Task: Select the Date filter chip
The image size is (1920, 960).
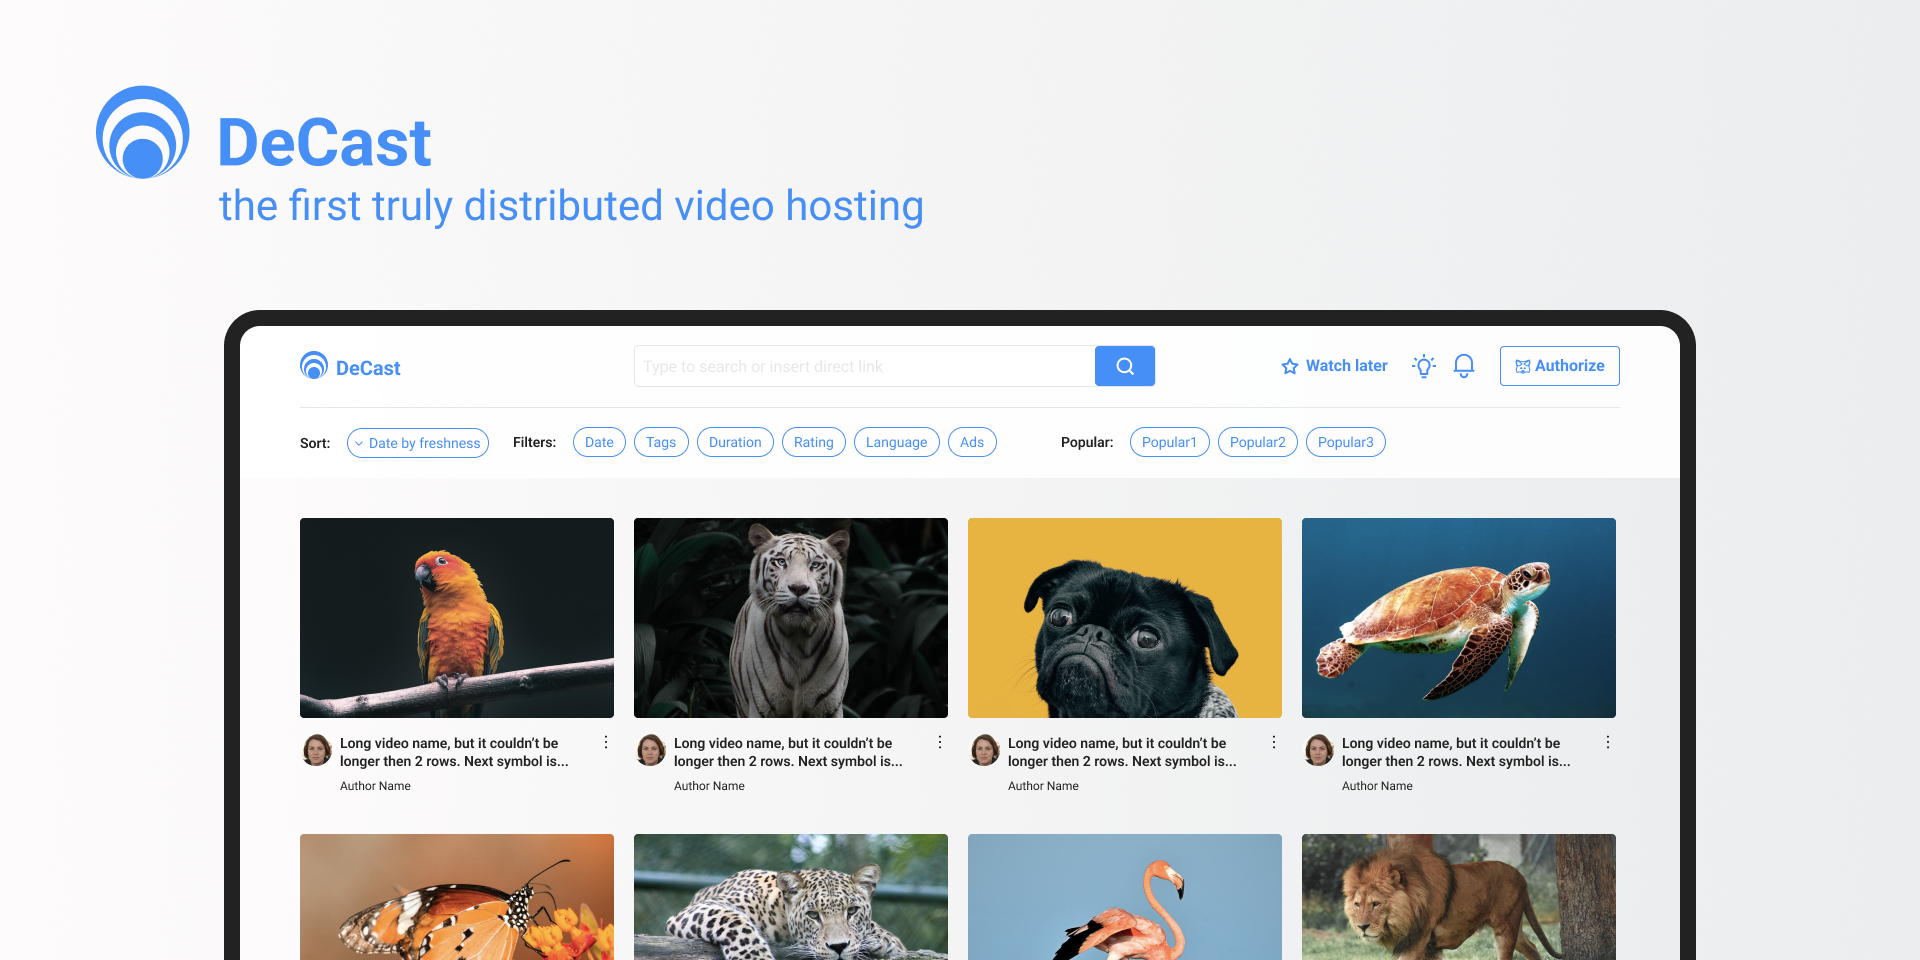Action: tap(599, 442)
